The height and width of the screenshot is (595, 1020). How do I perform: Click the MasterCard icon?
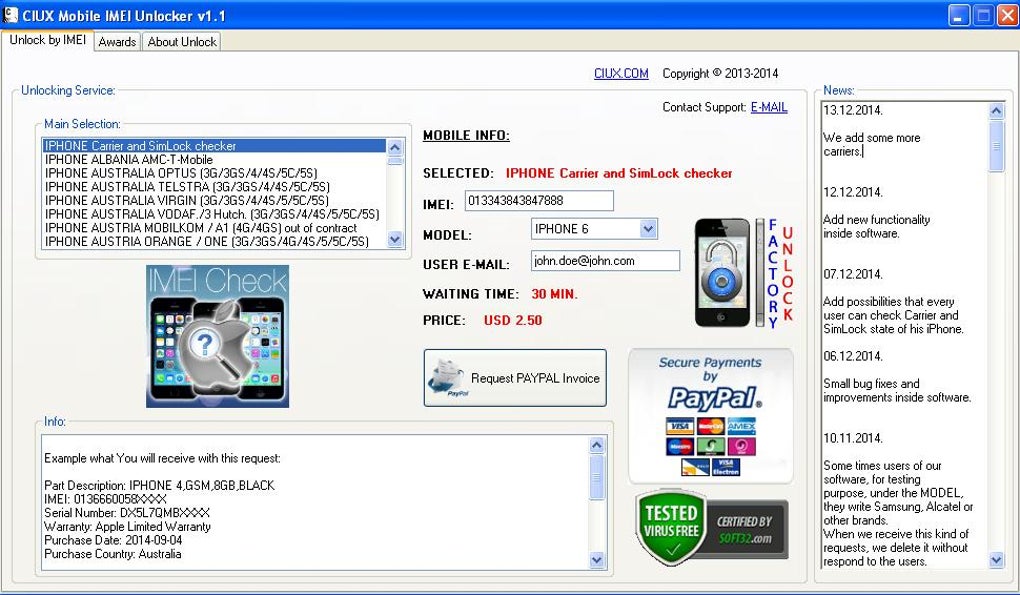pos(710,427)
